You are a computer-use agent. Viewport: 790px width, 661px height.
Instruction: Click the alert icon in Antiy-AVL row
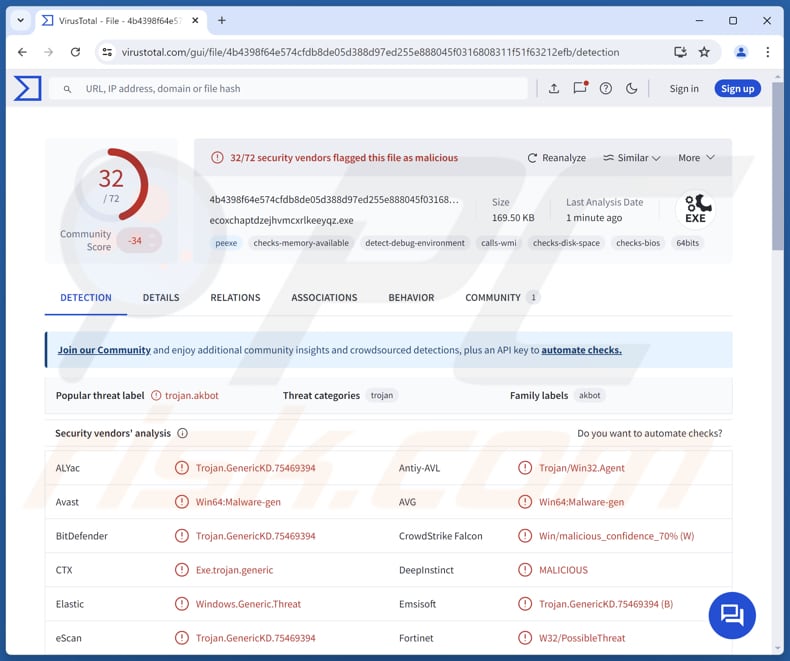pyautogui.click(x=525, y=468)
